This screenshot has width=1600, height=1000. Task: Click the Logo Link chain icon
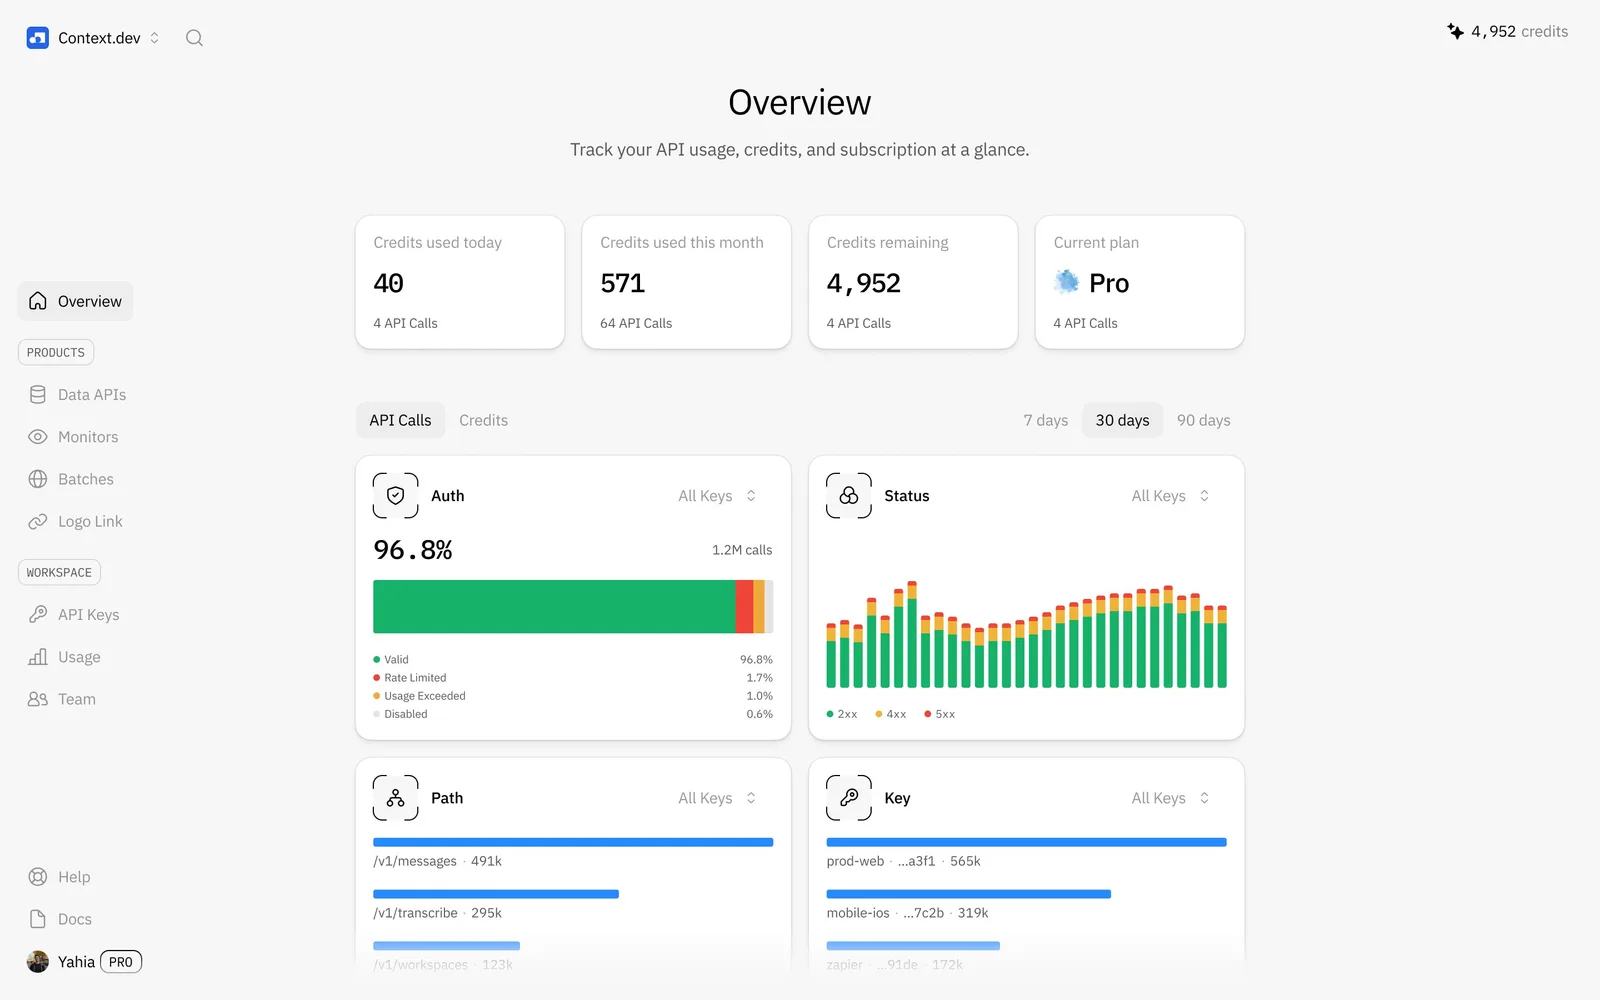(38, 521)
